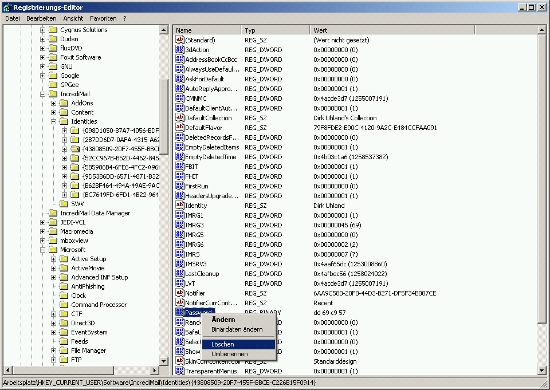This screenshot has height=390, width=550.
Task: Click the value data 'dd 69 c9 57'
Action: (329, 312)
